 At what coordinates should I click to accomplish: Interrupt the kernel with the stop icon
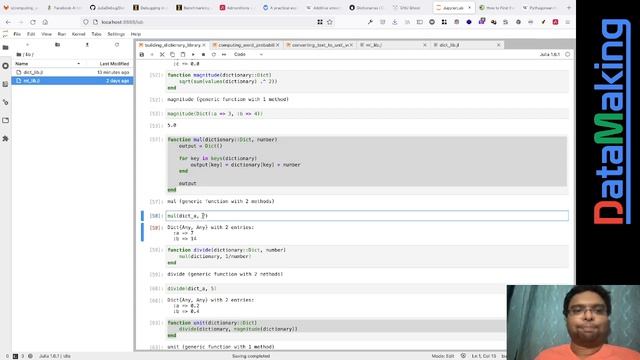coord(203,54)
